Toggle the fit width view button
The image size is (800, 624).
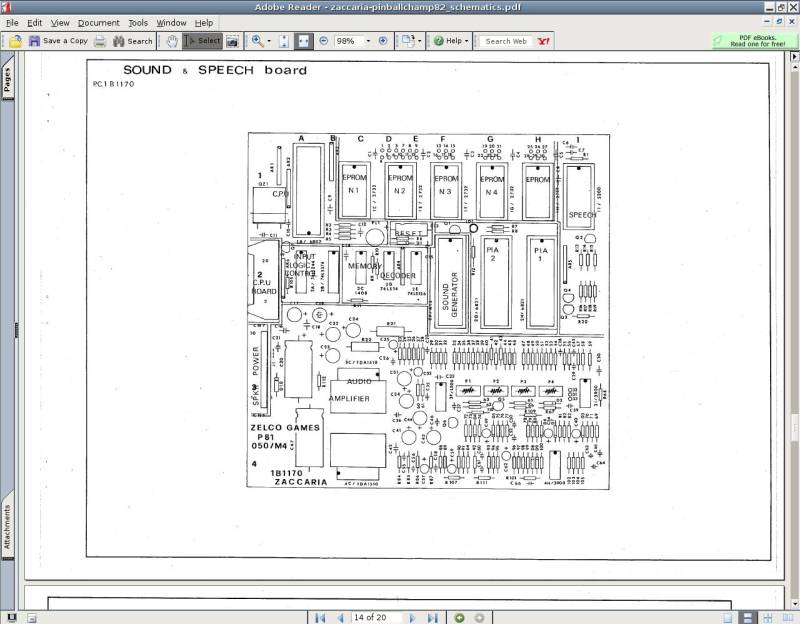click(x=305, y=41)
